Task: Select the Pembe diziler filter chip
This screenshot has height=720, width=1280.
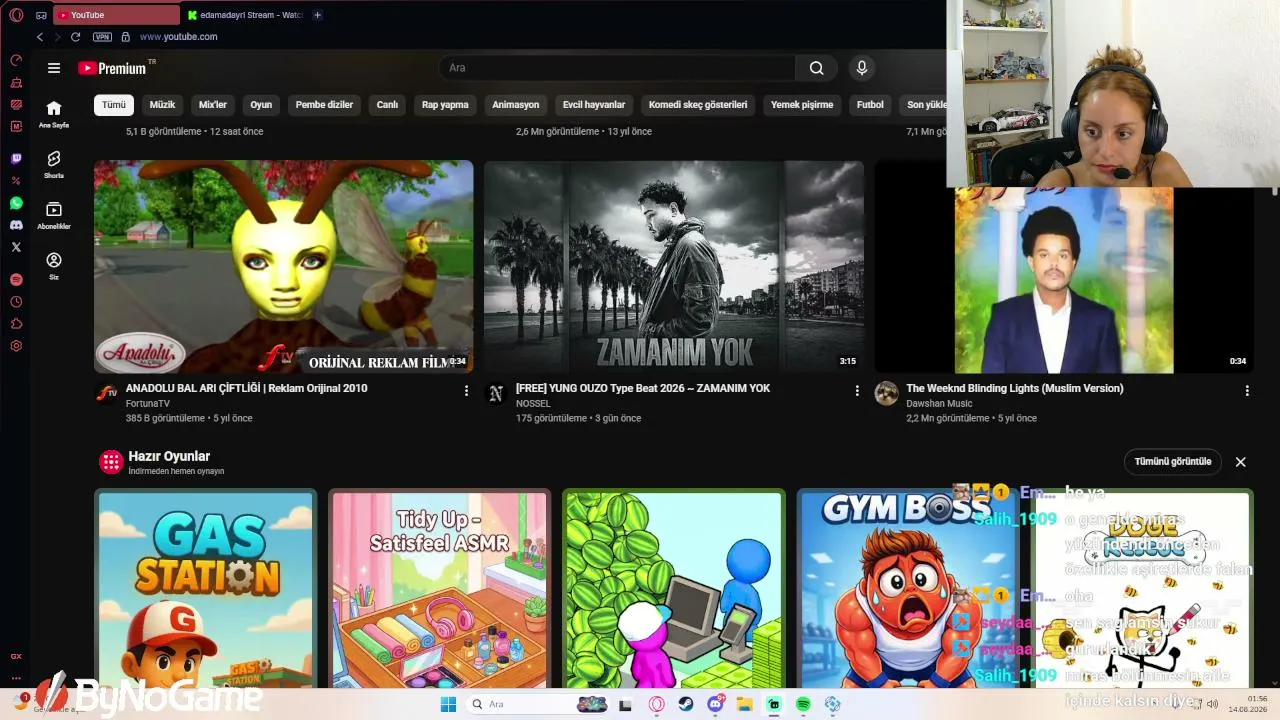Action: (x=324, y=105)
